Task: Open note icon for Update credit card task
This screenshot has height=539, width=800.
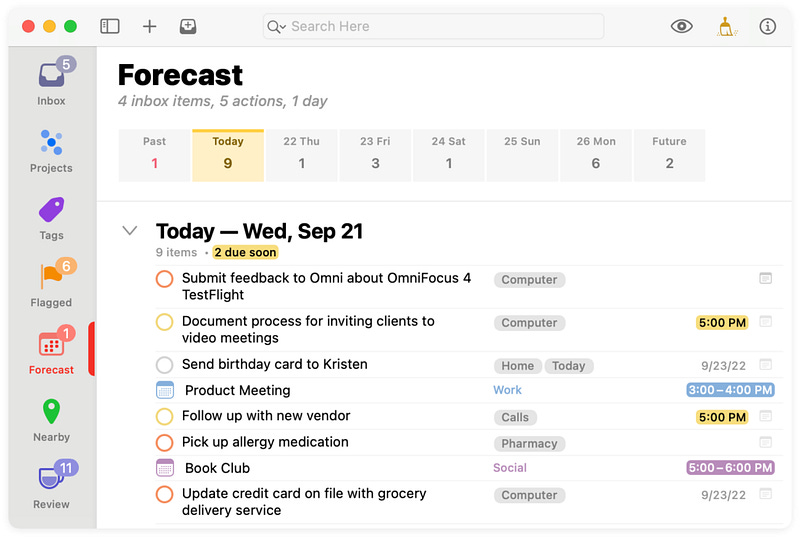Action: 765,494
